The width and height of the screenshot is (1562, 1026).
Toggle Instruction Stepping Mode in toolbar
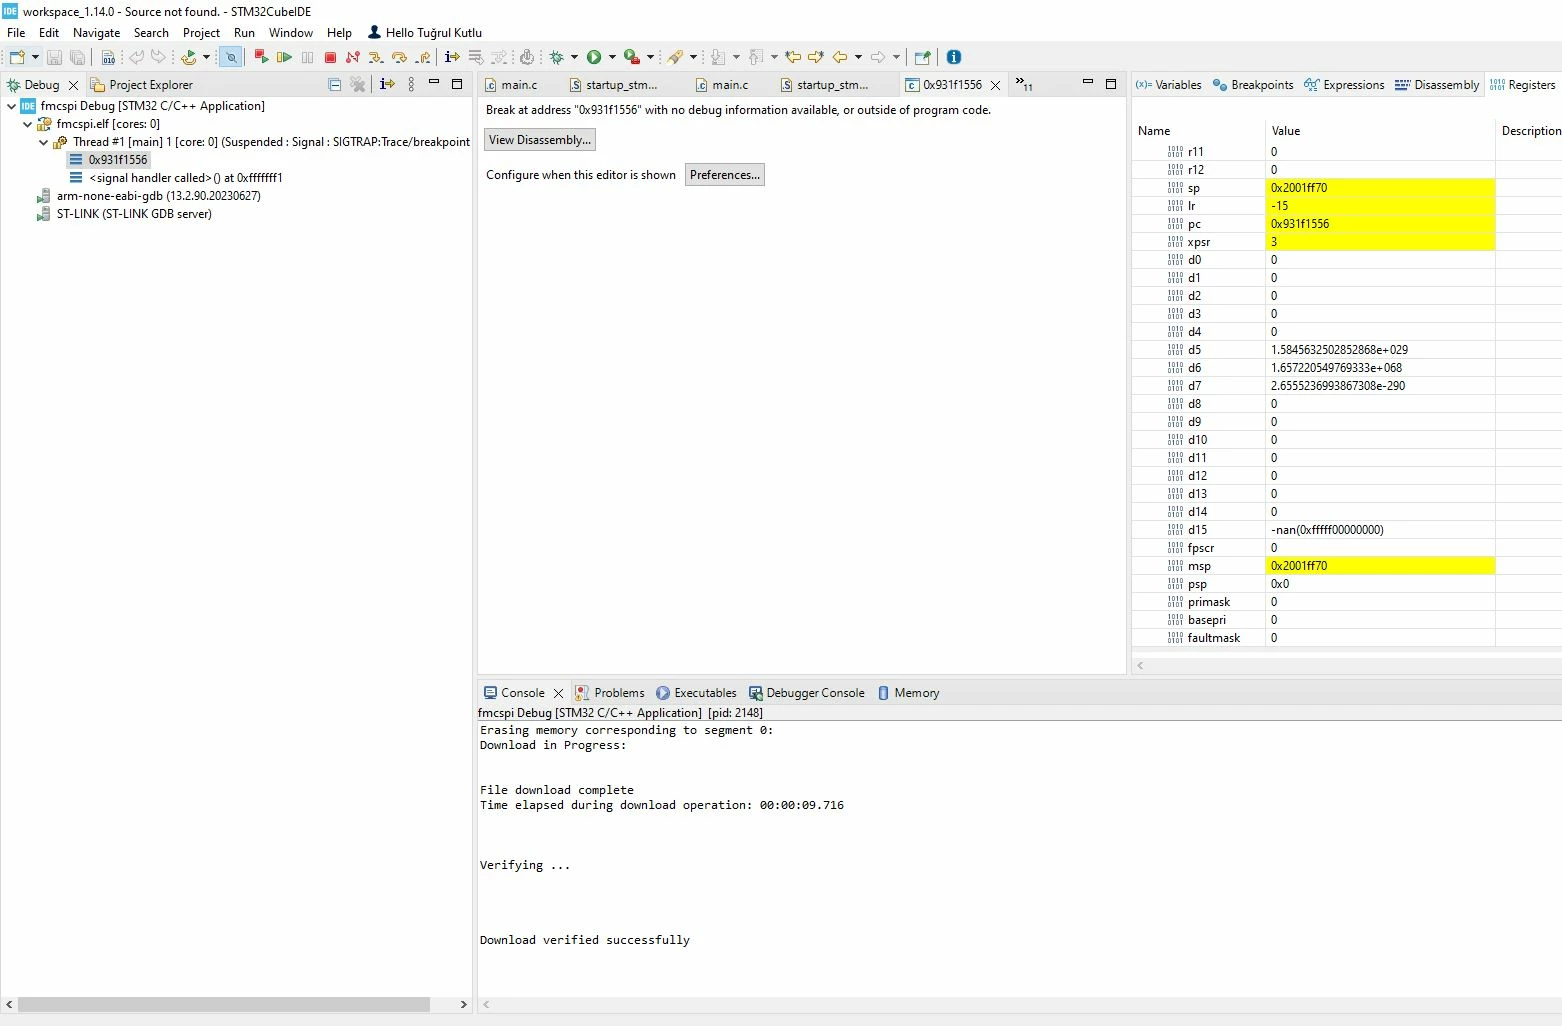pos(452,57)
